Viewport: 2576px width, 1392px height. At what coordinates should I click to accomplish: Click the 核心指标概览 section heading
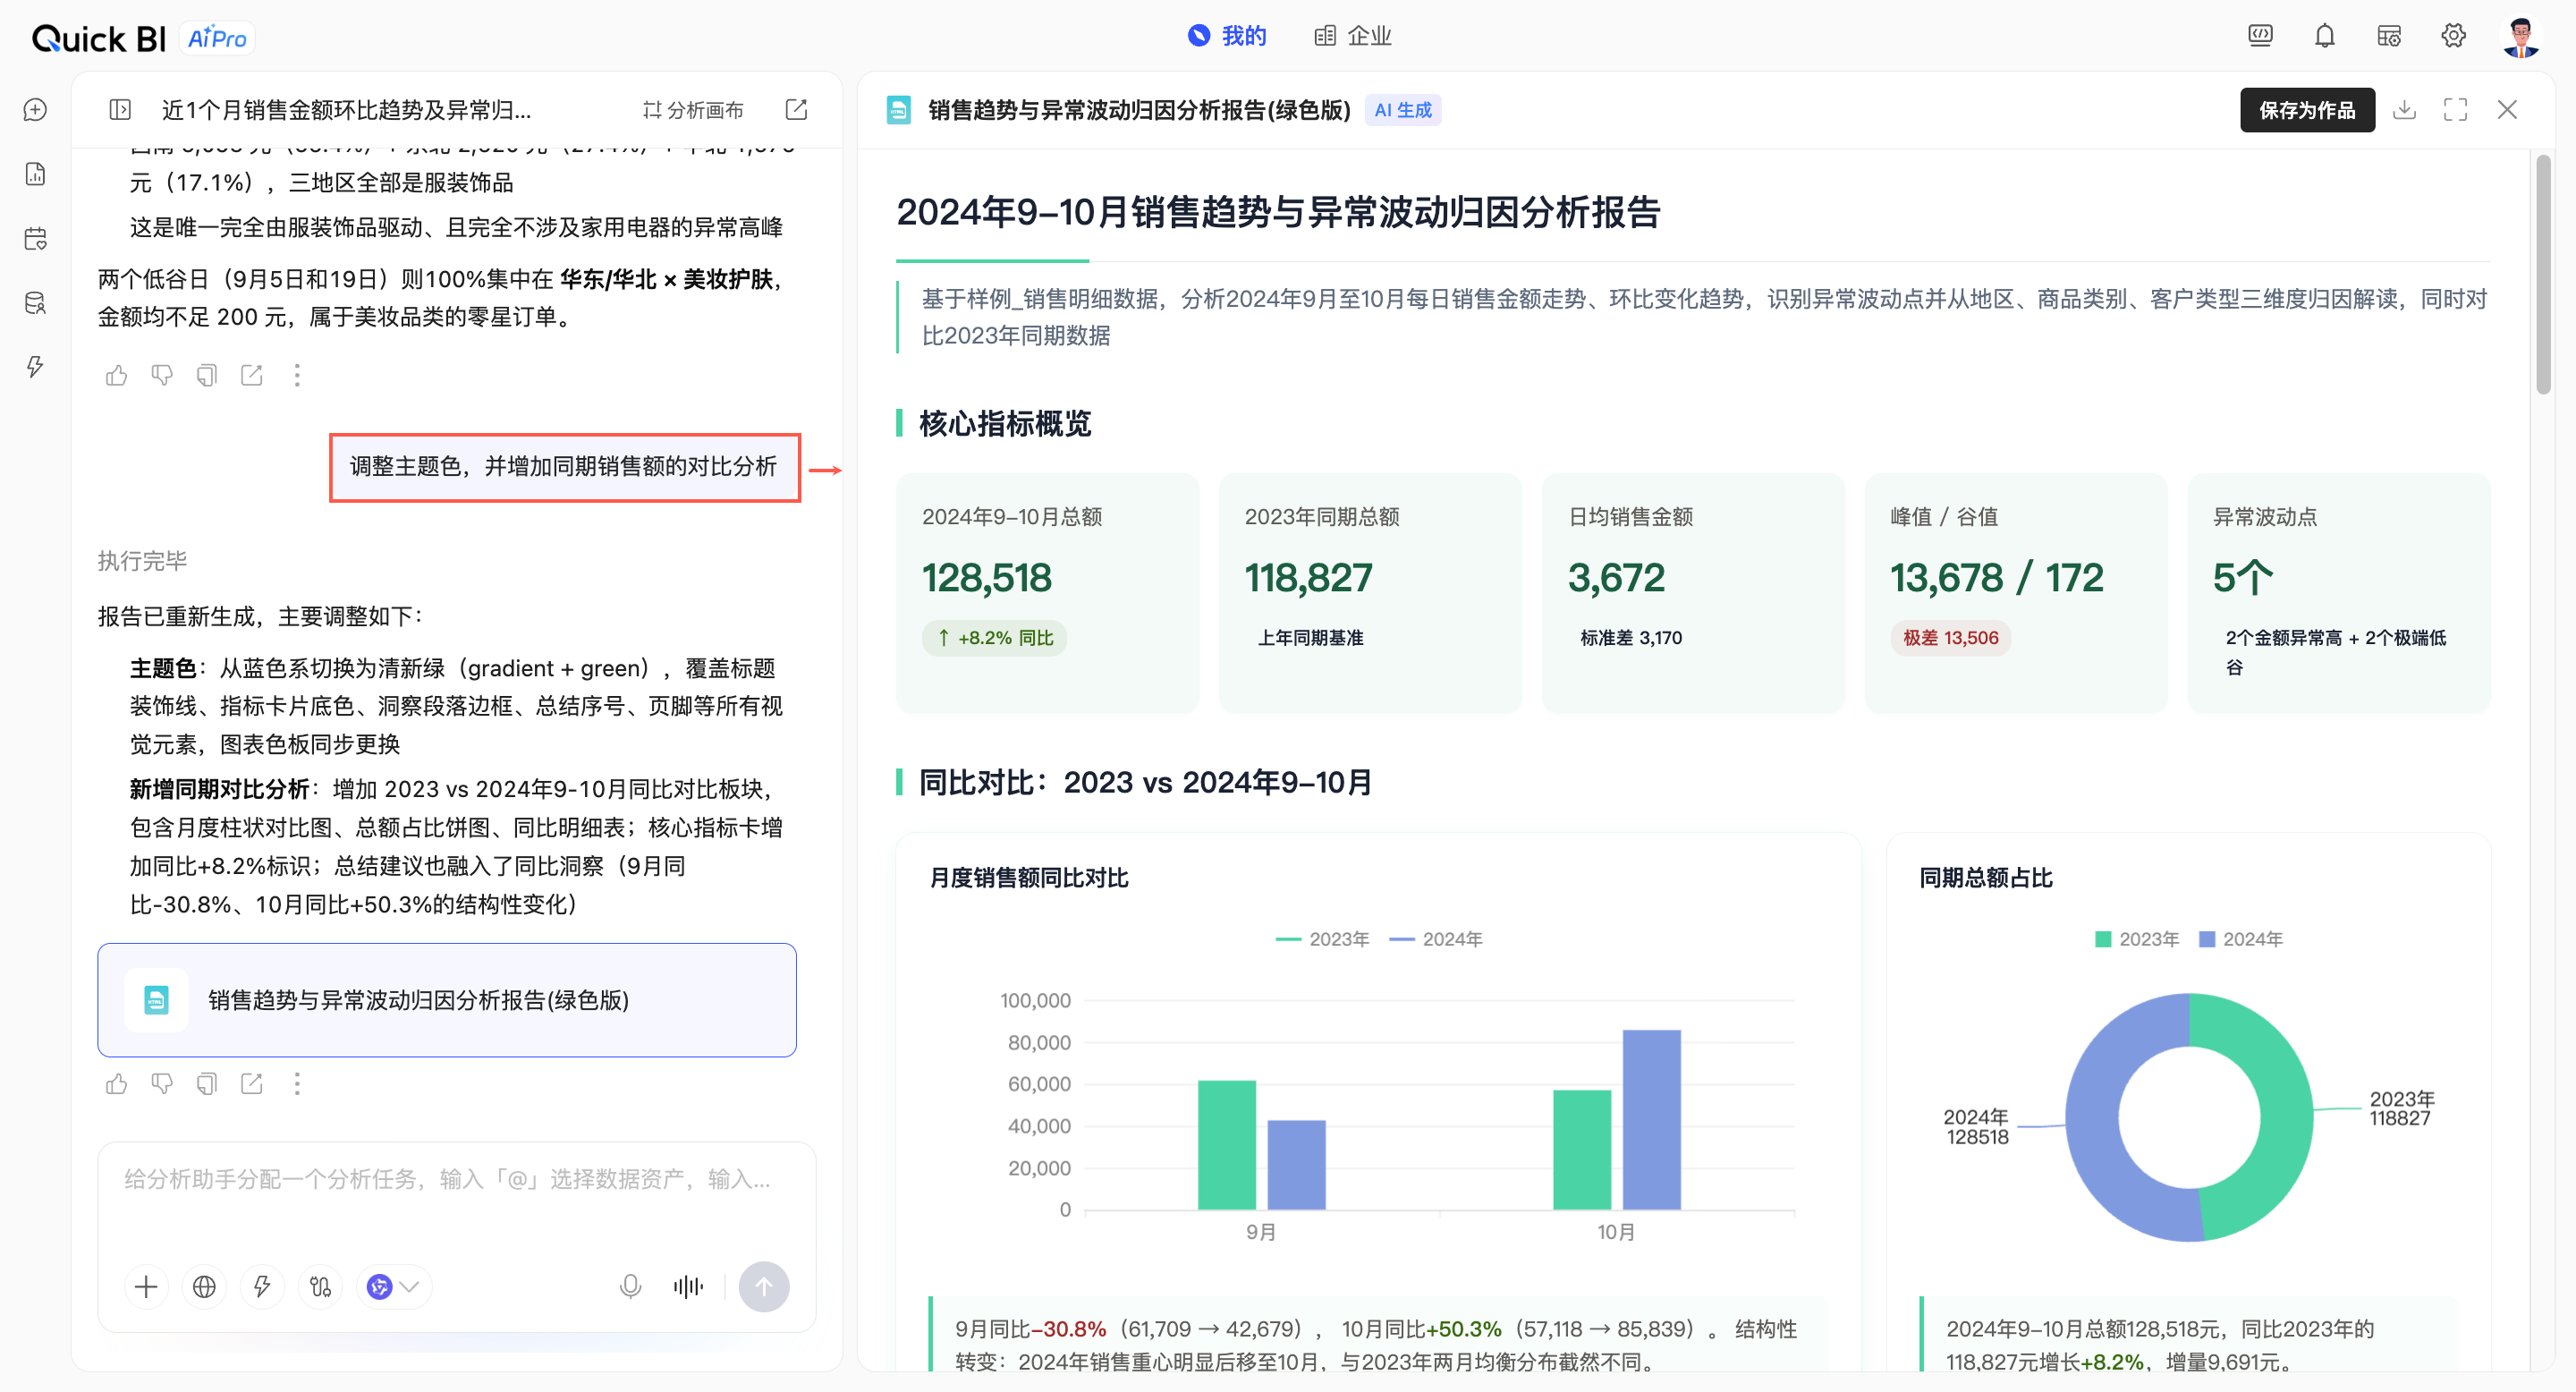point(1005,424)
